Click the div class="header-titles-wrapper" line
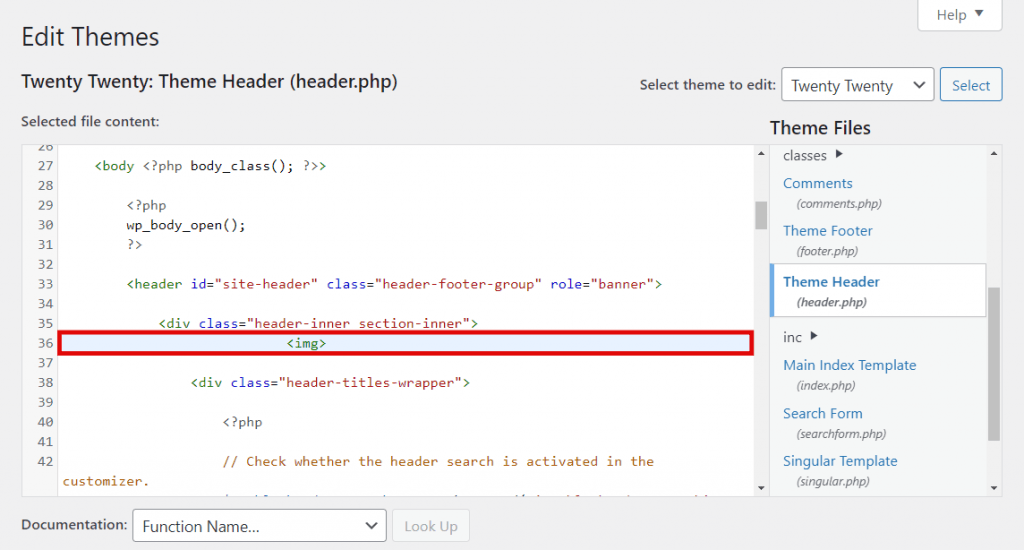 tap(330, 383)
